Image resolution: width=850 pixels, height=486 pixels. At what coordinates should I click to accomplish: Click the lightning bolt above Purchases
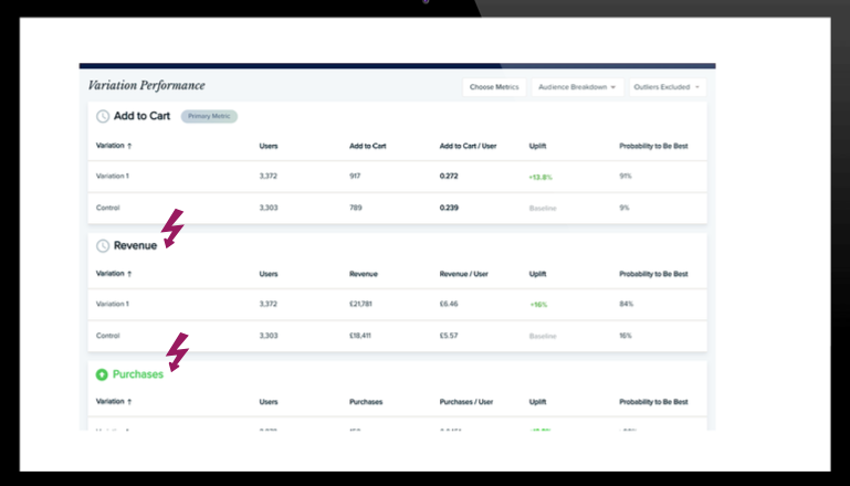(x=177, y=353)
